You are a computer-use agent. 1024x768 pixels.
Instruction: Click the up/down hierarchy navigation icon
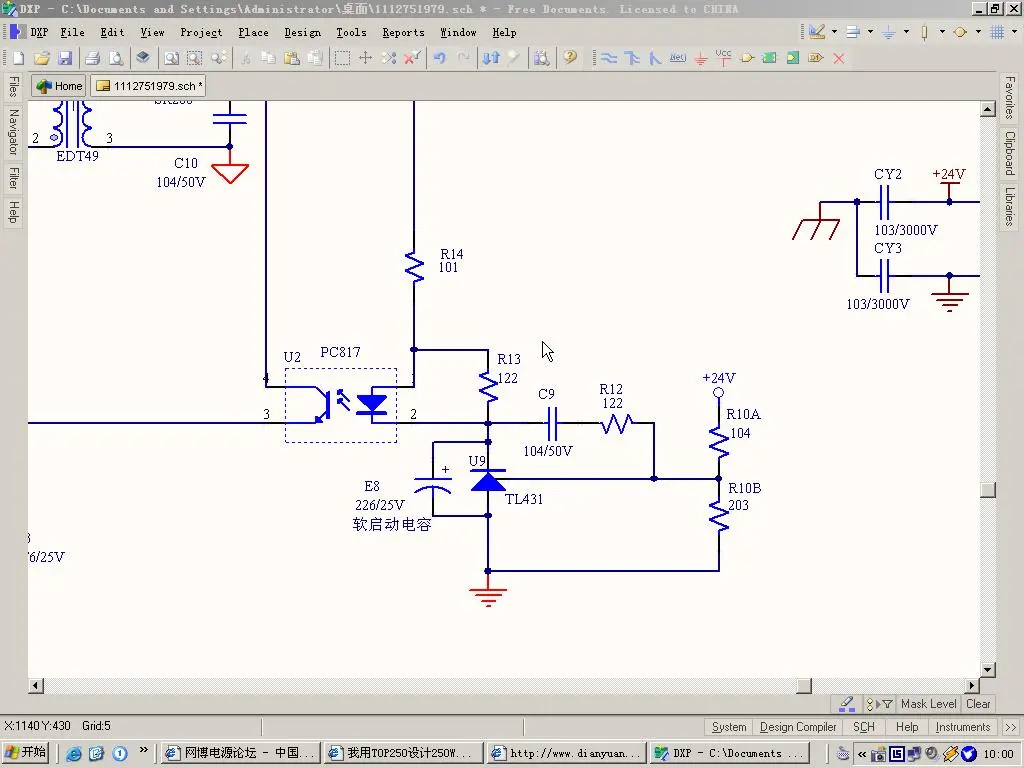[491, 58]
